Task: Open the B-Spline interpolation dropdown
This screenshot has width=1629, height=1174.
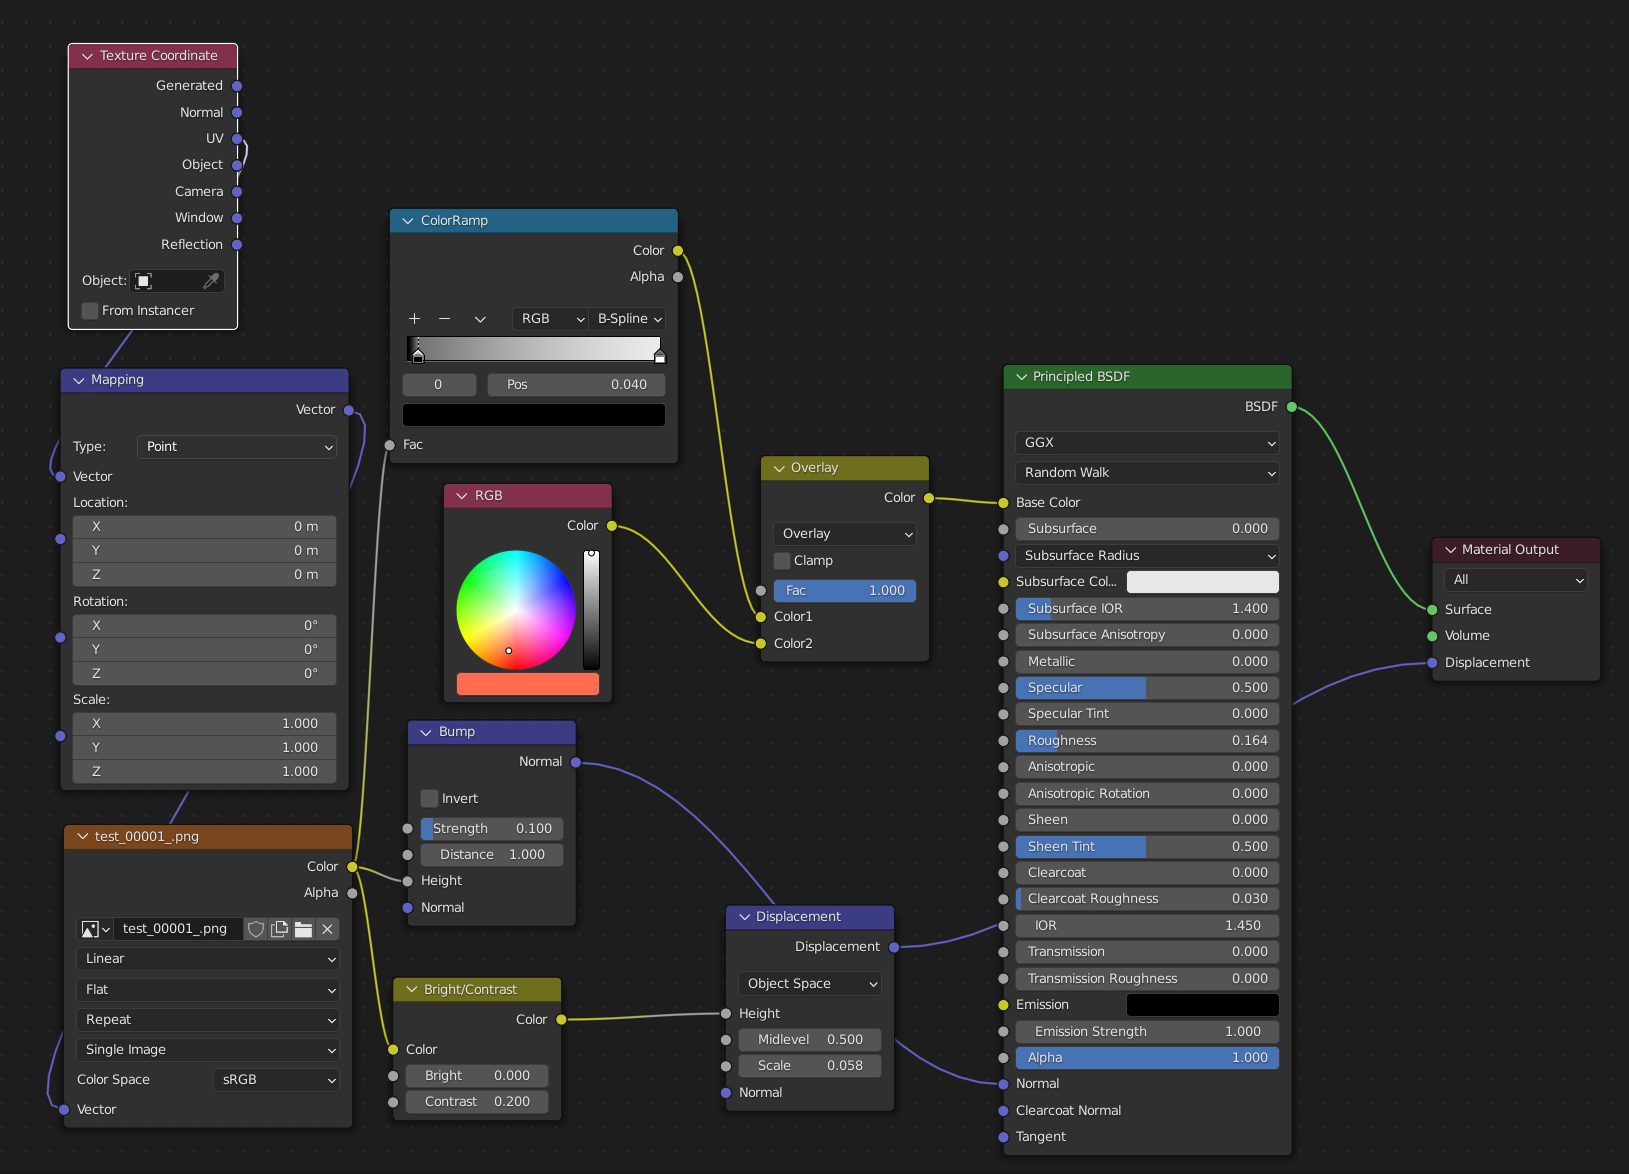Action: tap(629, 319)
